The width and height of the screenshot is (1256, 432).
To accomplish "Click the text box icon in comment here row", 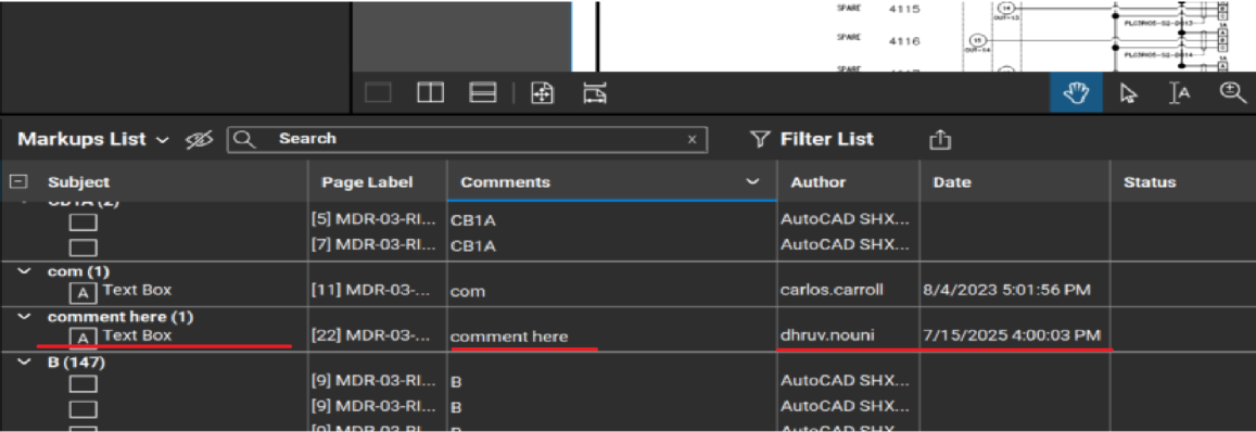I will (83, 338).
